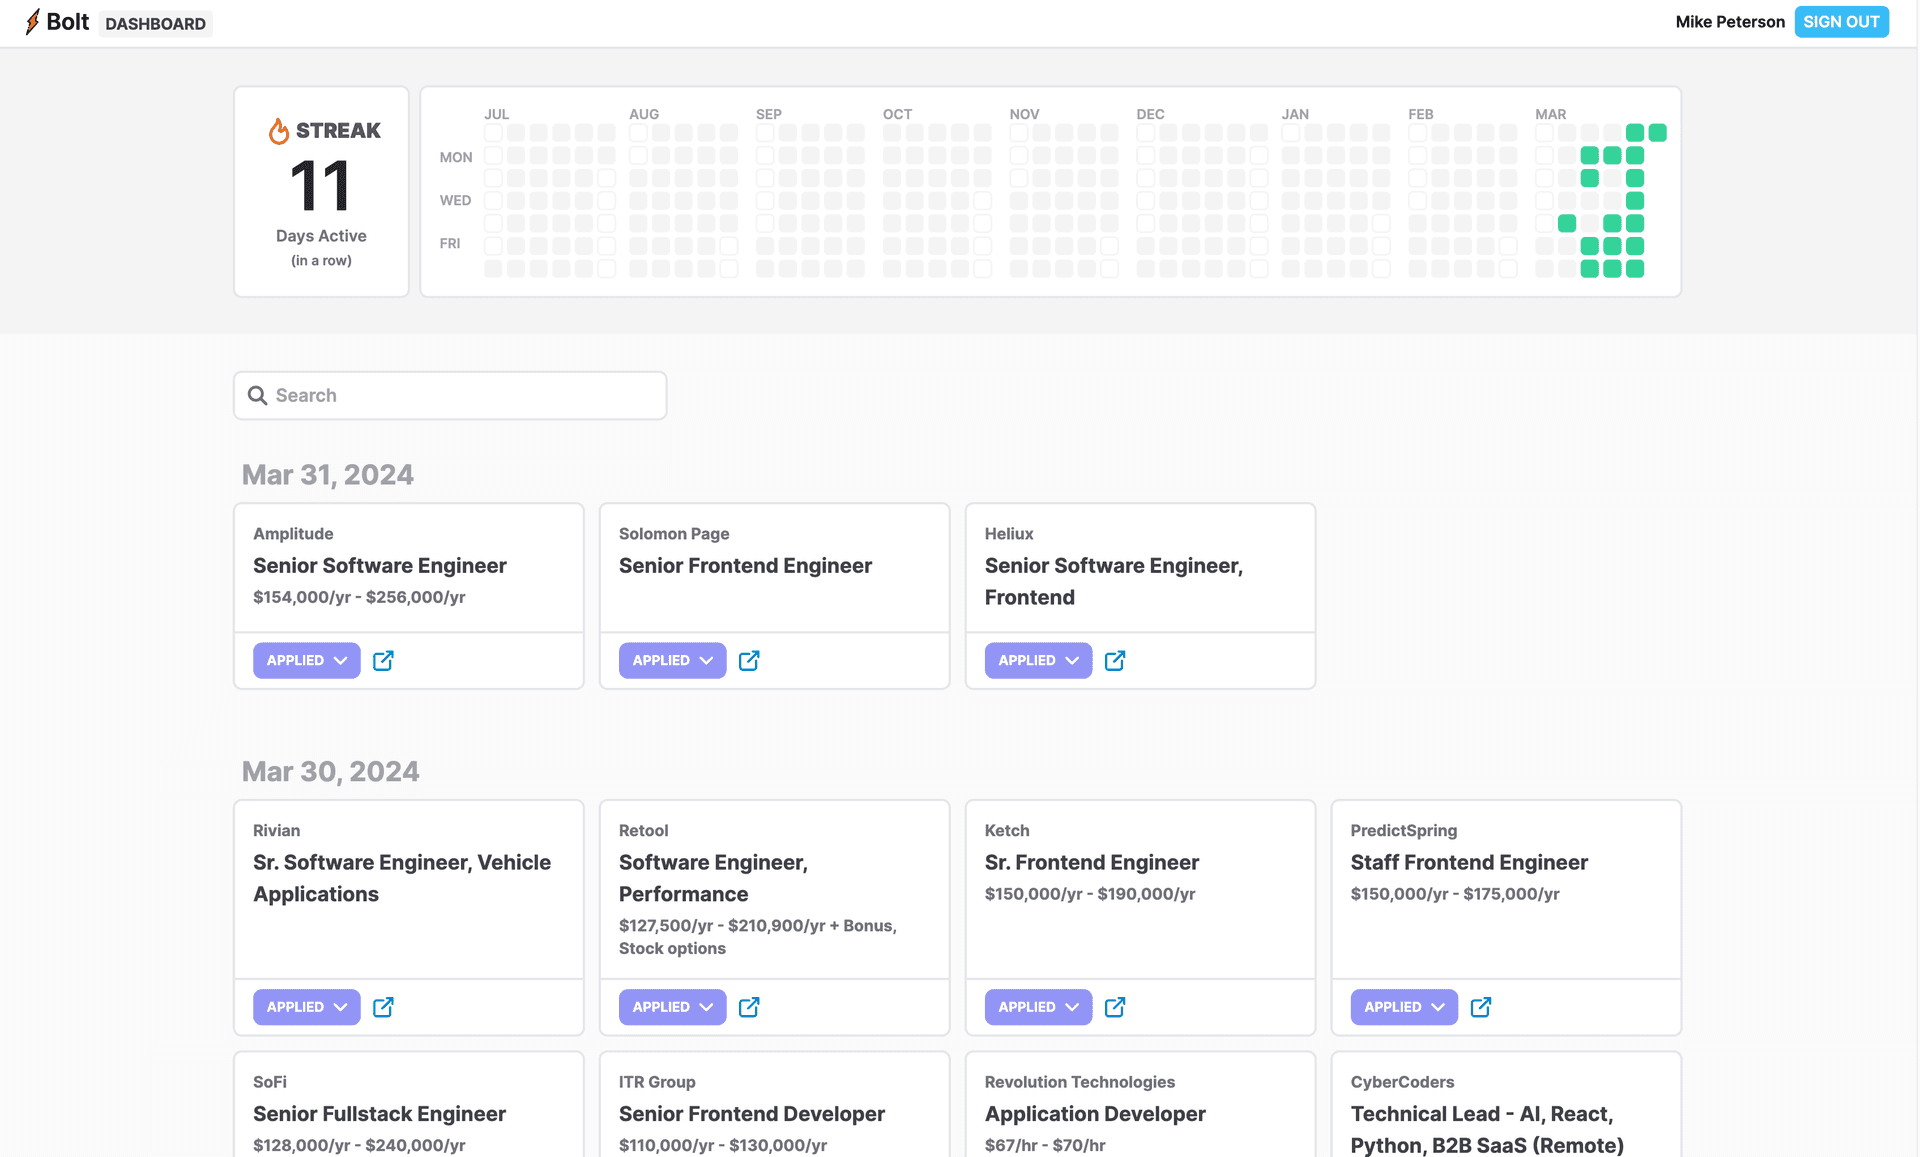Viewport: 1920px width, 1157px height.
Task: Select the Amplitude company name
Action: (293, 534)
